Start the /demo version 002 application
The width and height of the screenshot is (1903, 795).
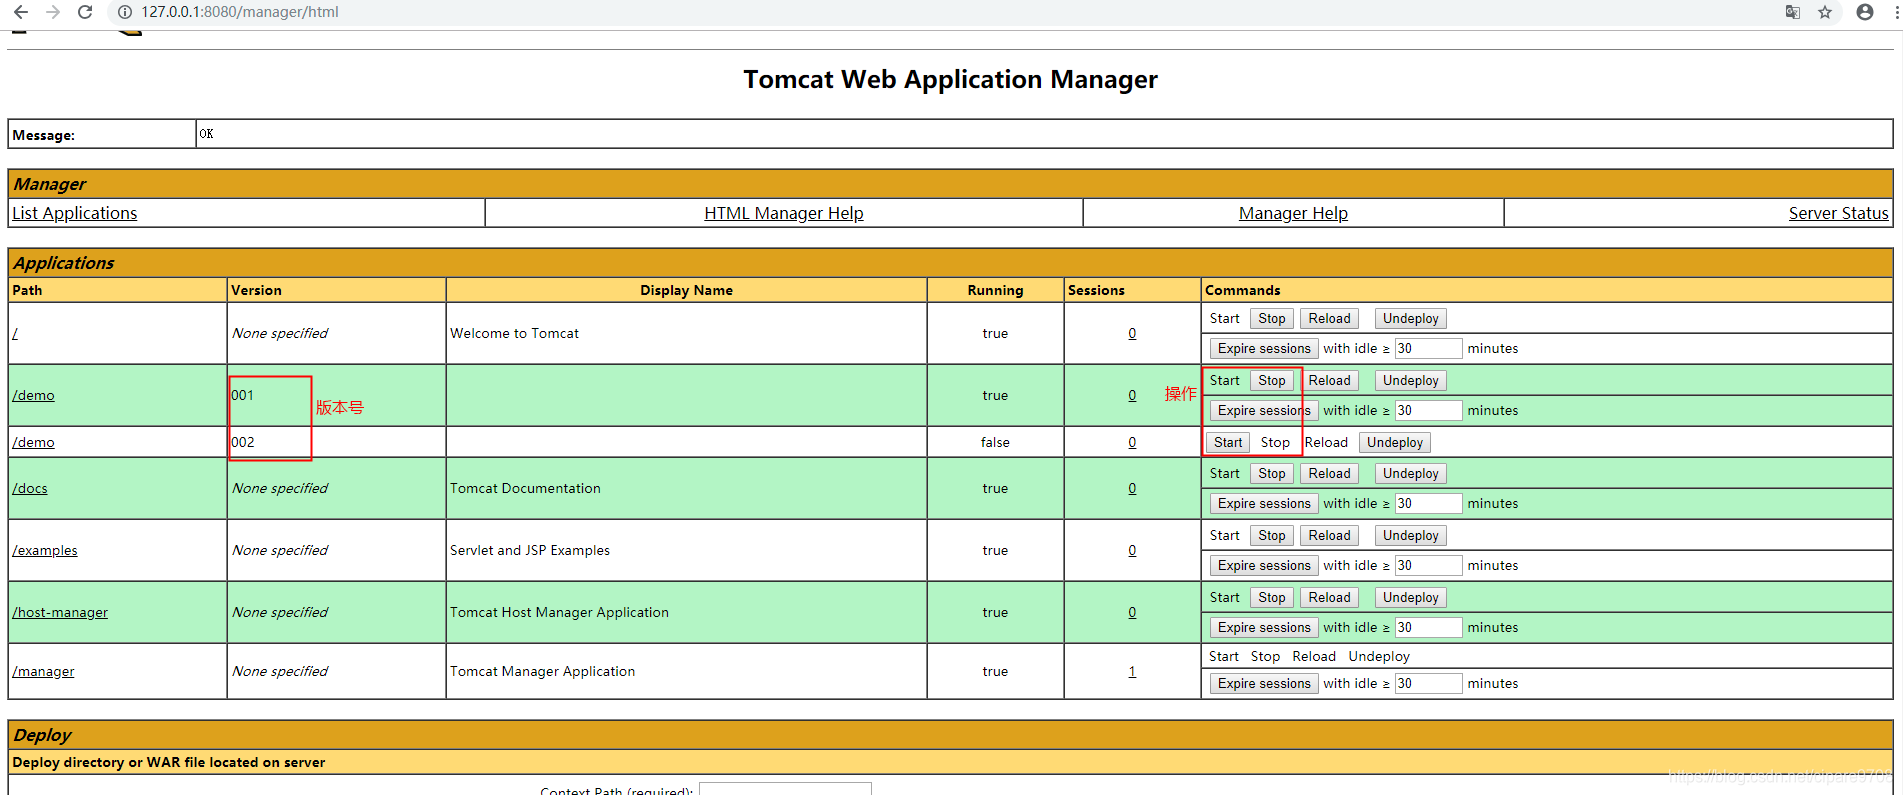[x=1228, y=442]
